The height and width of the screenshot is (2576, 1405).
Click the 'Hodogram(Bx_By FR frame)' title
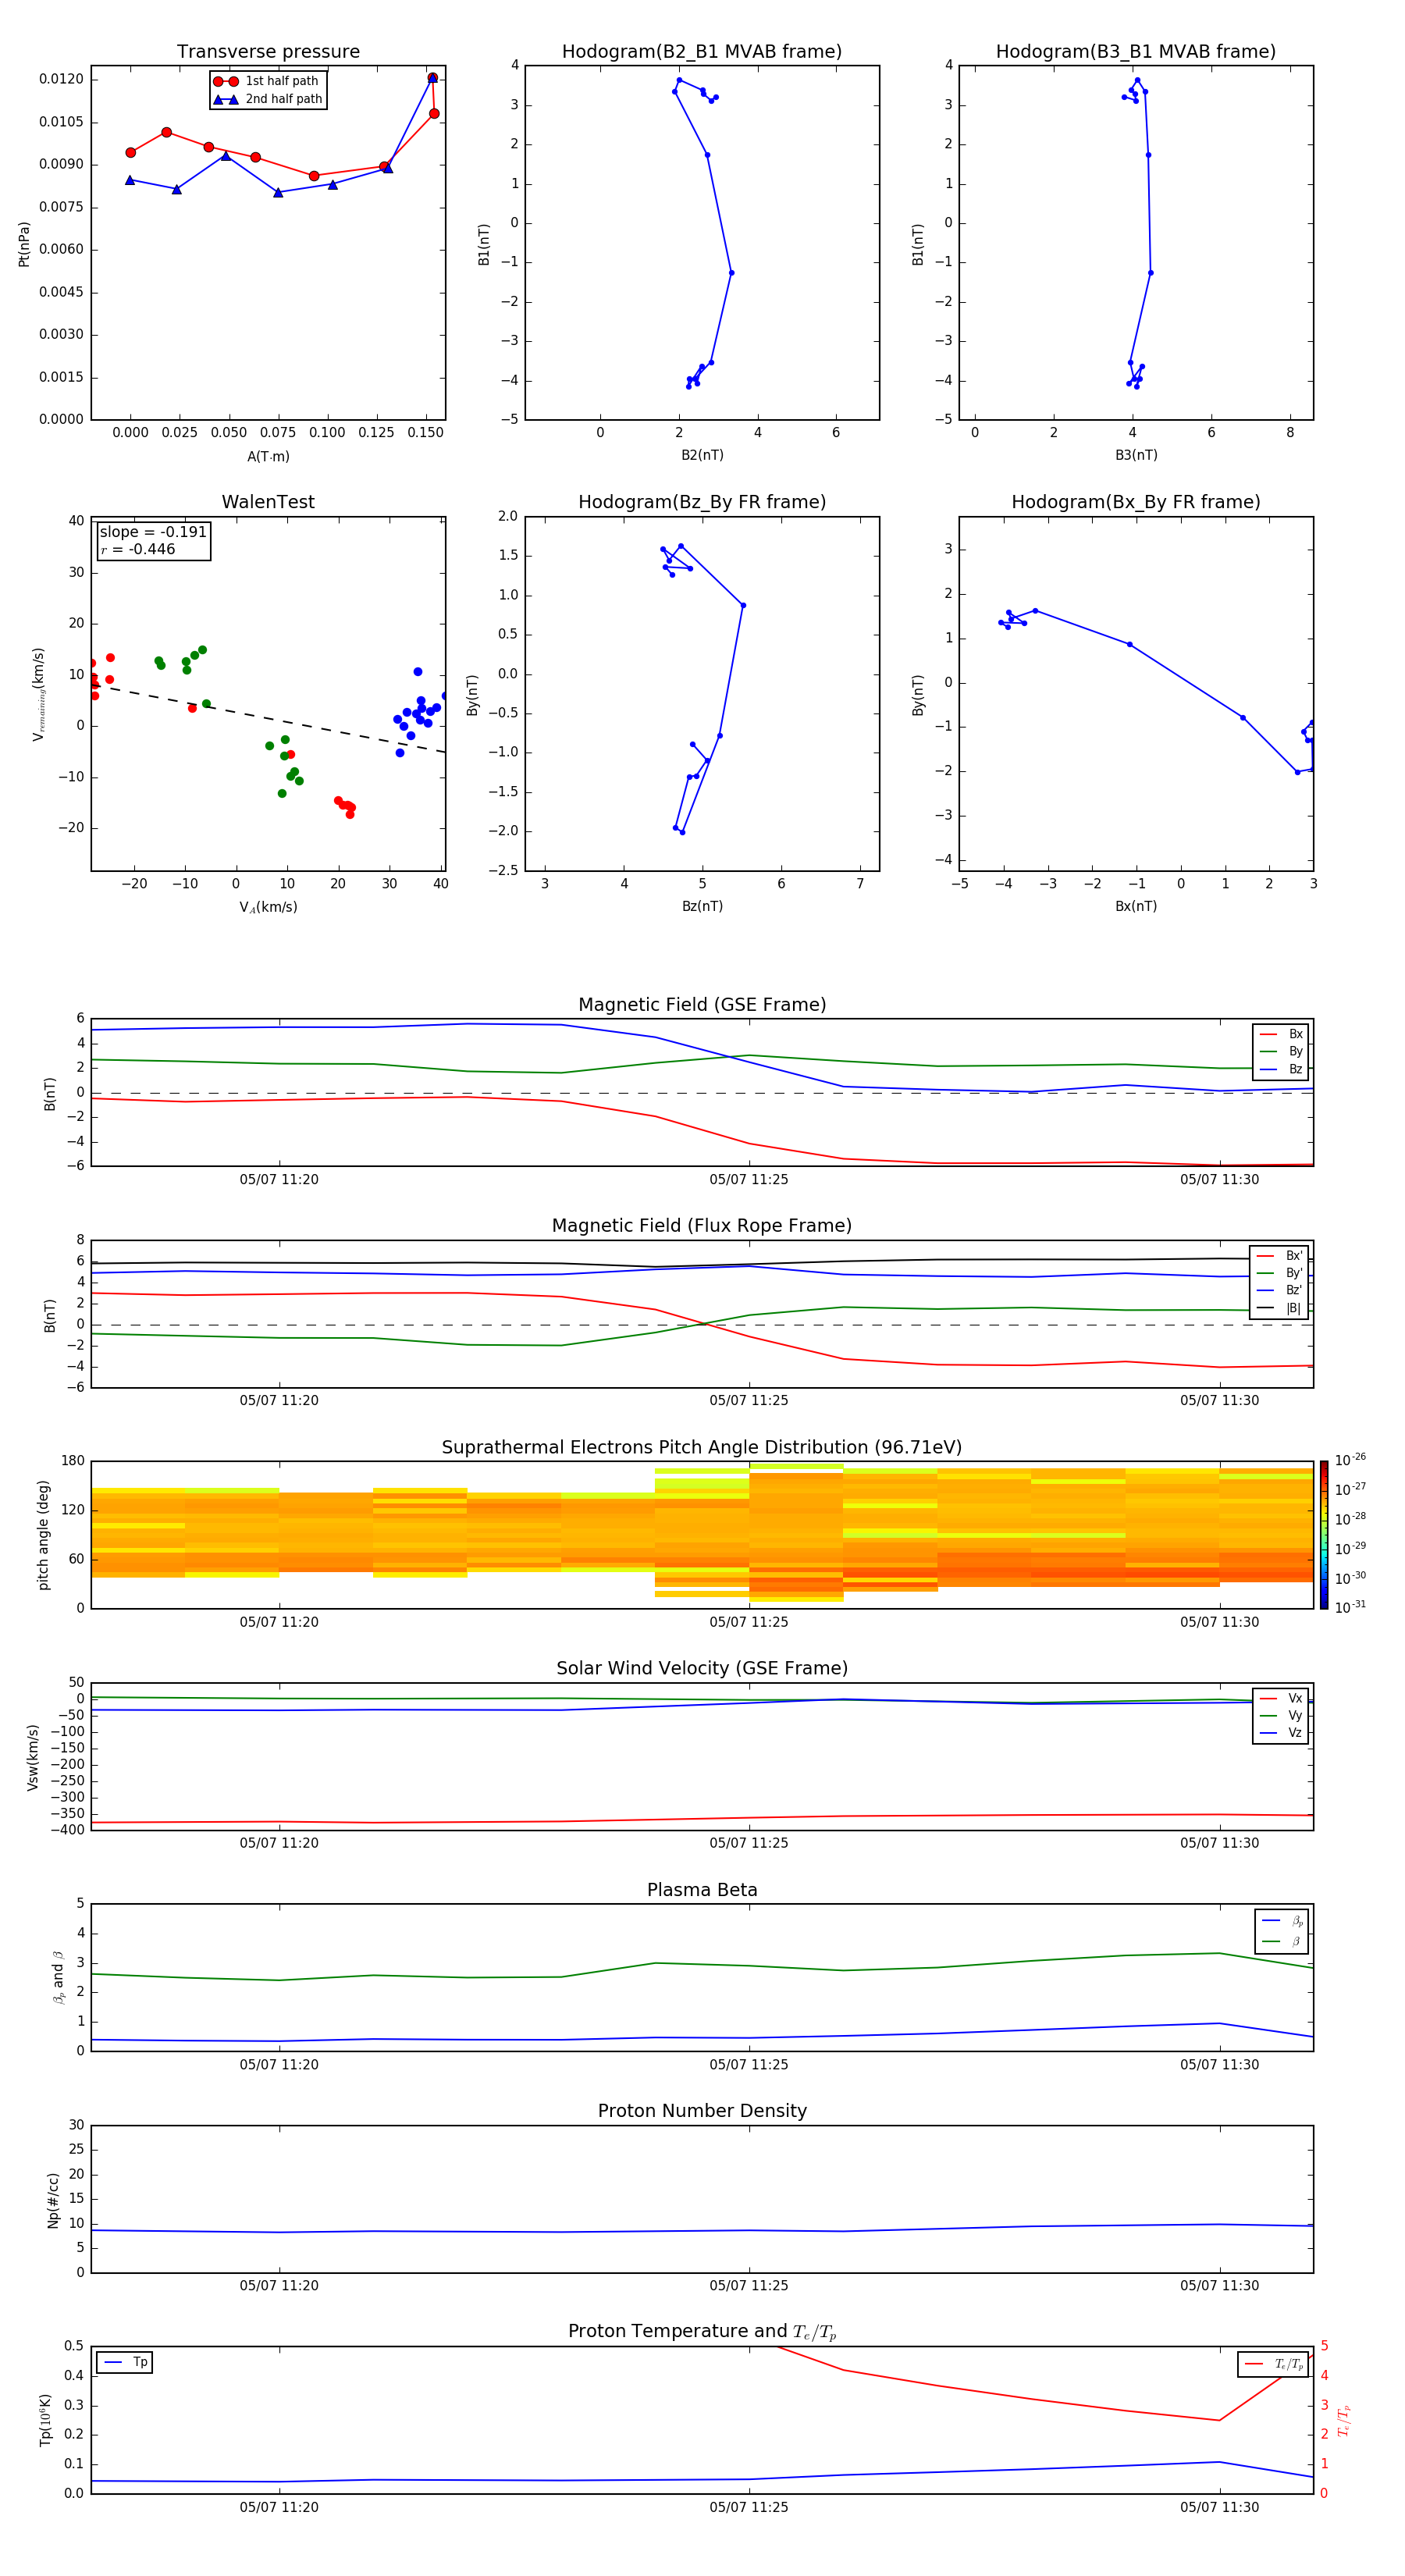1136,502
